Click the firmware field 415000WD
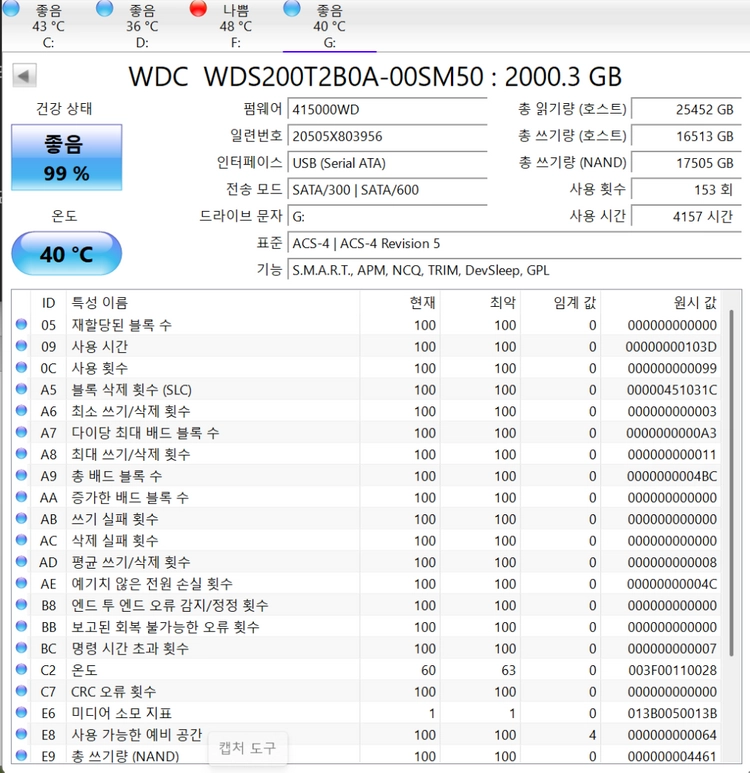 coord(388,109)
